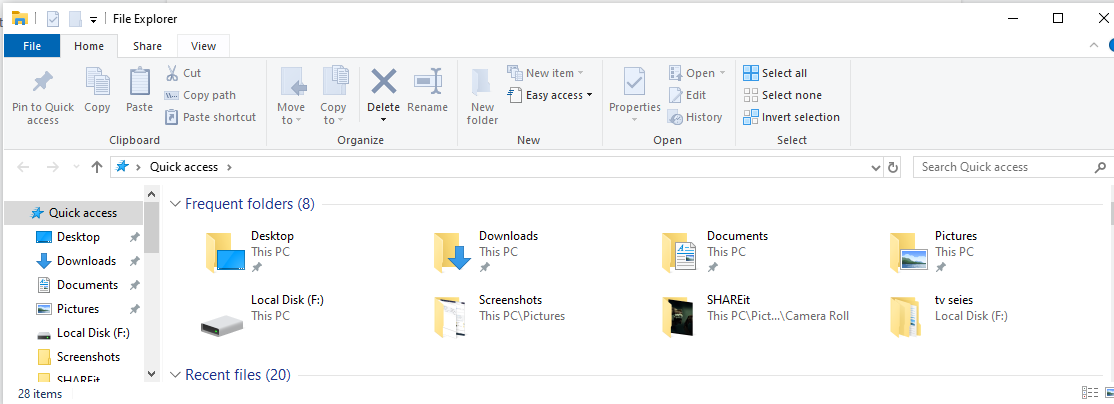Open the Pictures frequent folder tile

tap(934, 251)
